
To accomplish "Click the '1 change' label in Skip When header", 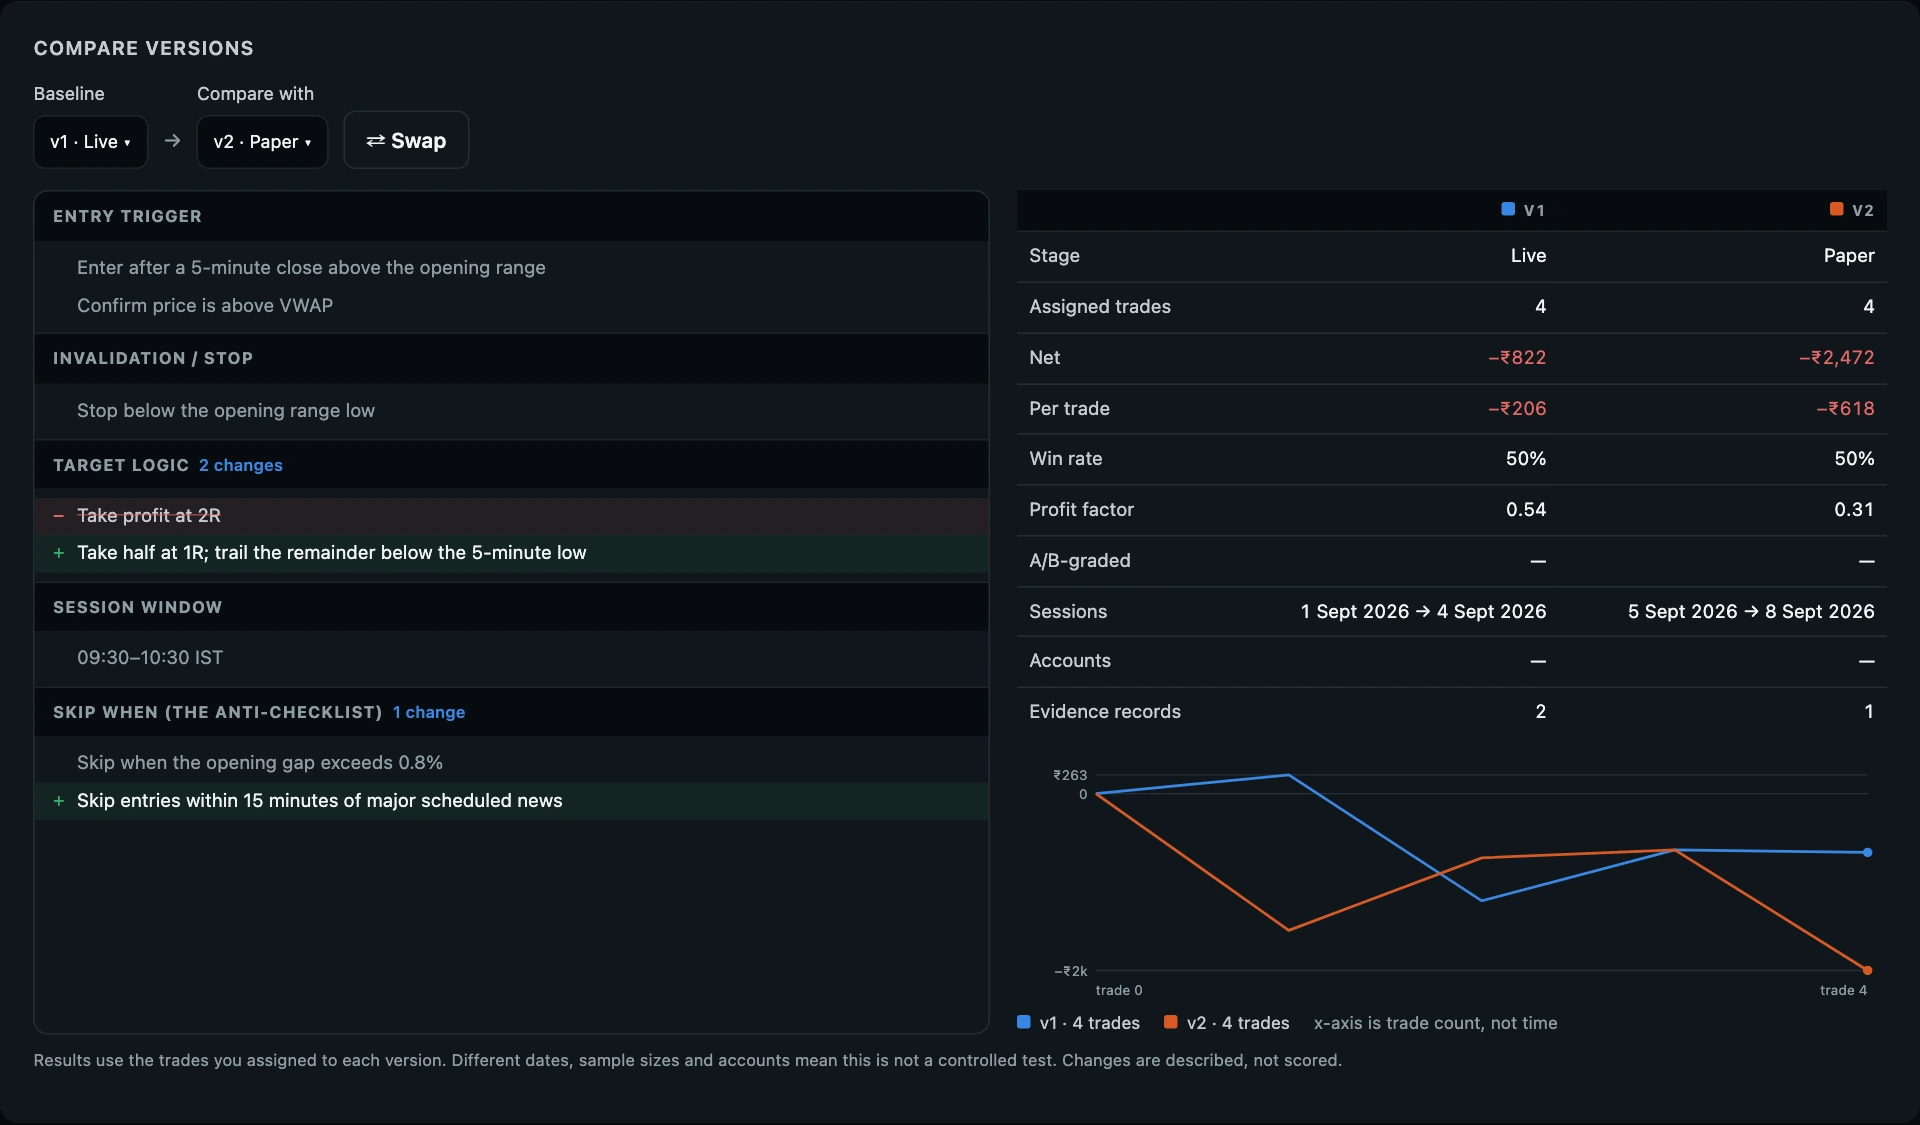I will coord(429,712).
